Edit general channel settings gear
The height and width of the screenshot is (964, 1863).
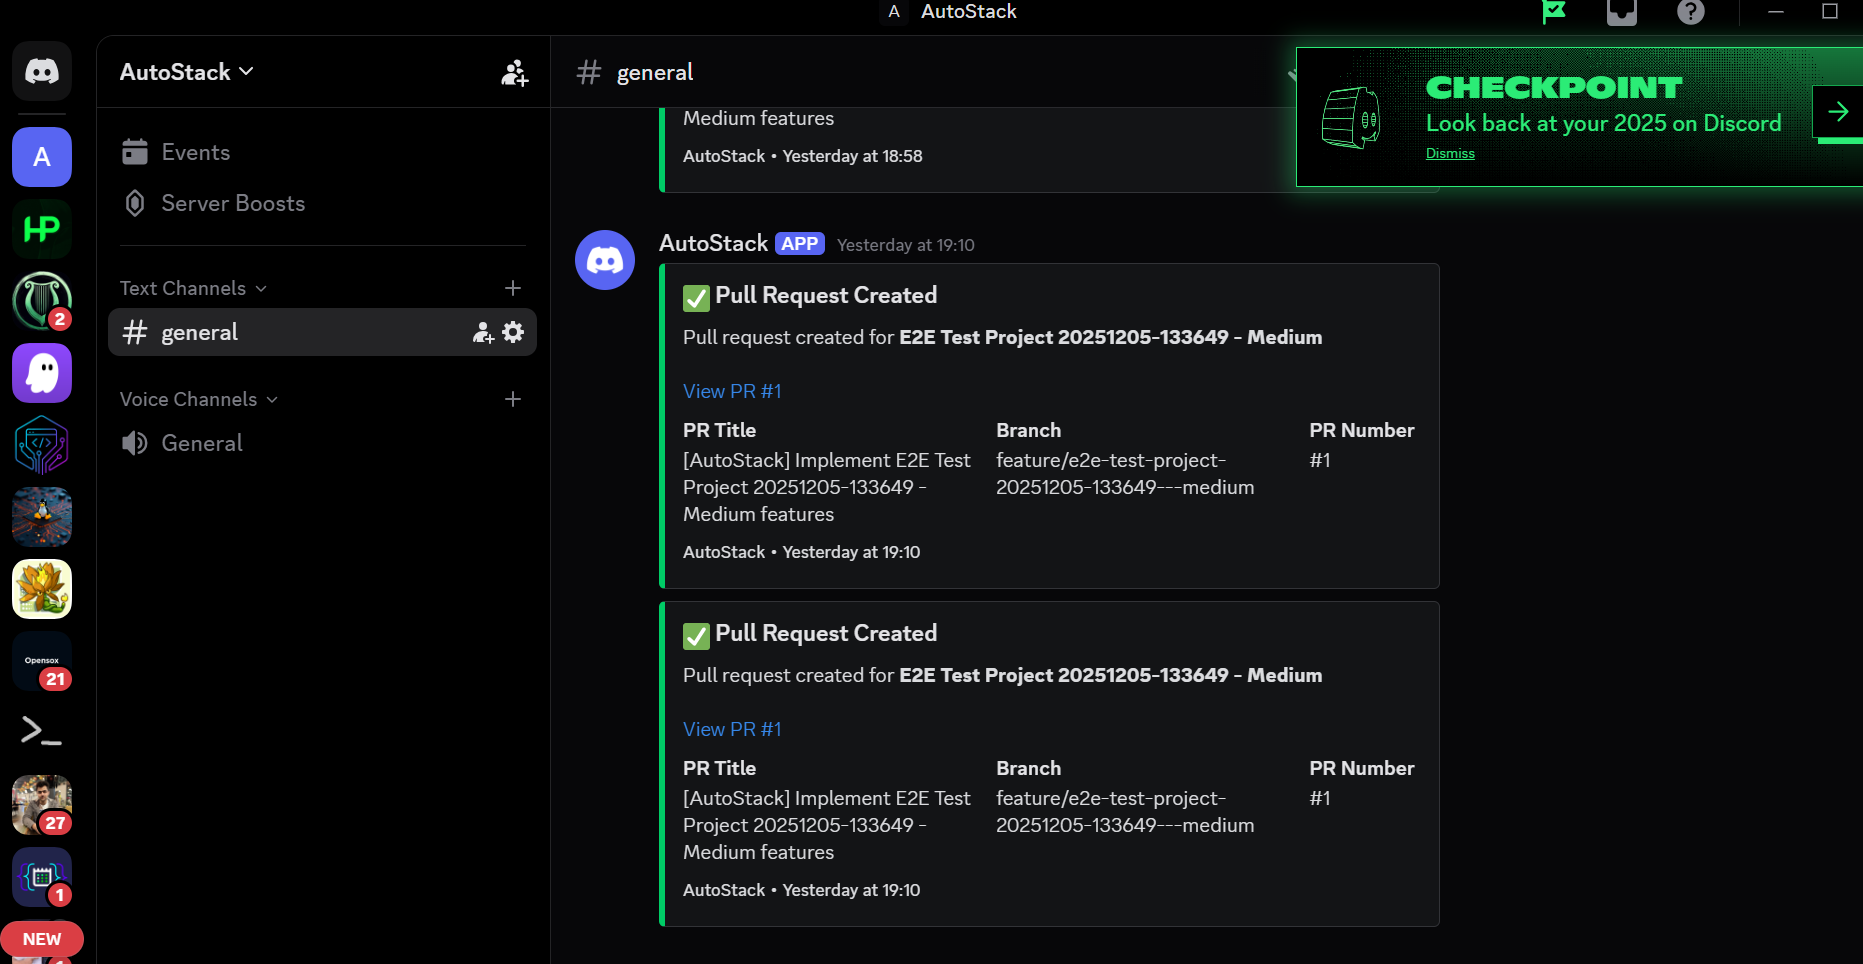513,332
